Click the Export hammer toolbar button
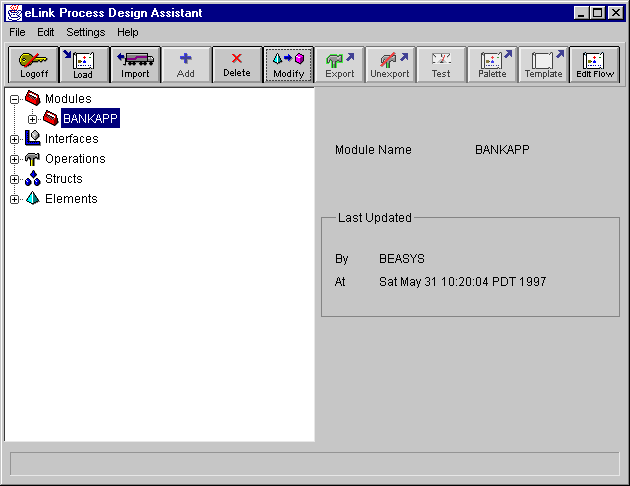The height and width of the screenshot is (486, 630). click(x=340, y=65)
